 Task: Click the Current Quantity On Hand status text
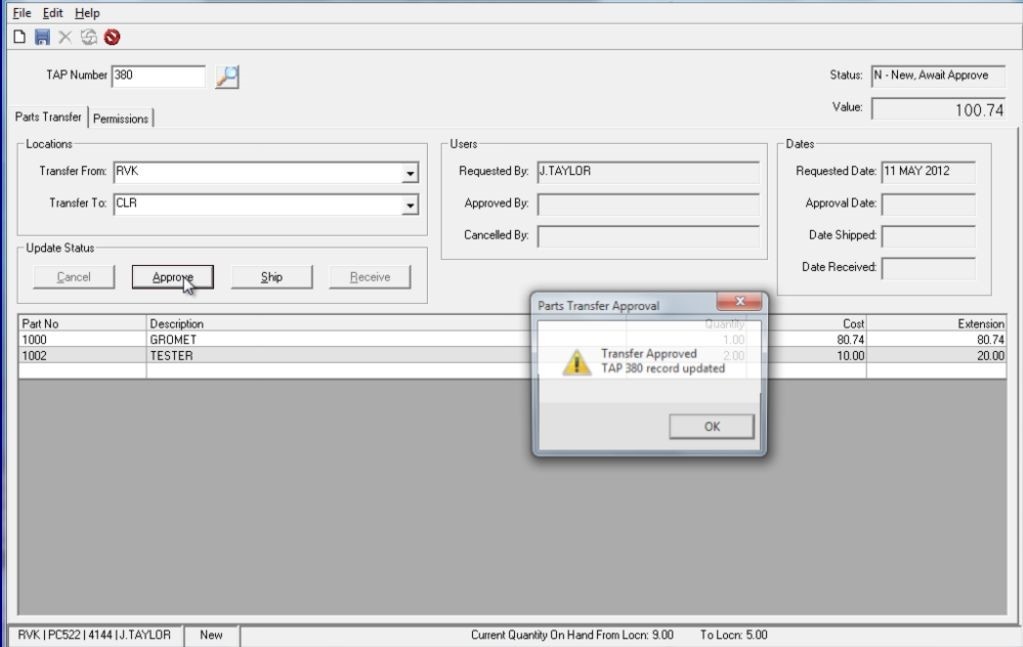[572, 635]
